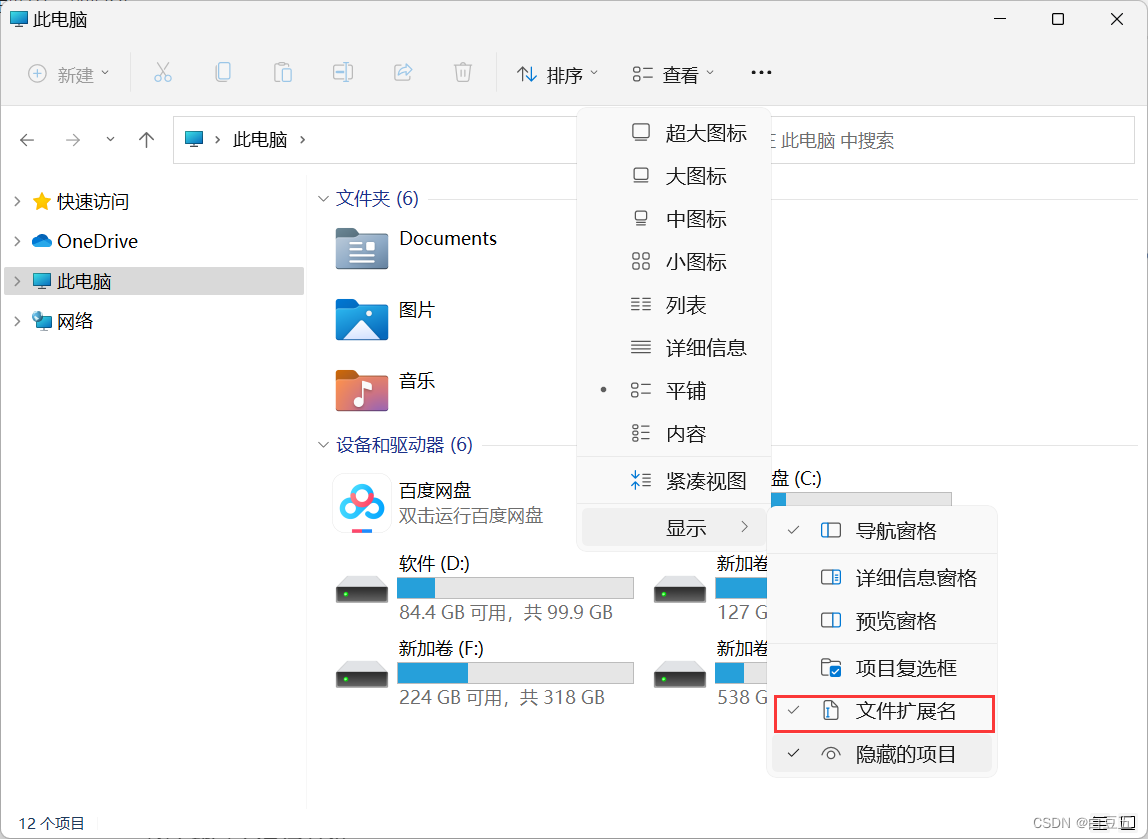Collapse the 设备和驱动器 (6) group
The height and width of the screenshot is (839, 1148).
point(323,444)
